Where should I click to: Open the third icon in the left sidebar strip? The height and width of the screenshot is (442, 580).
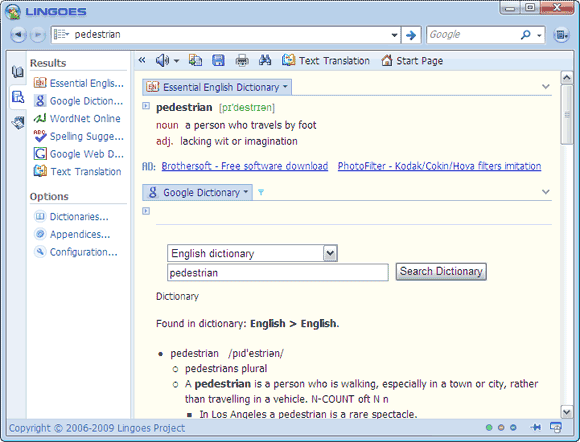[x=17, y=122]
